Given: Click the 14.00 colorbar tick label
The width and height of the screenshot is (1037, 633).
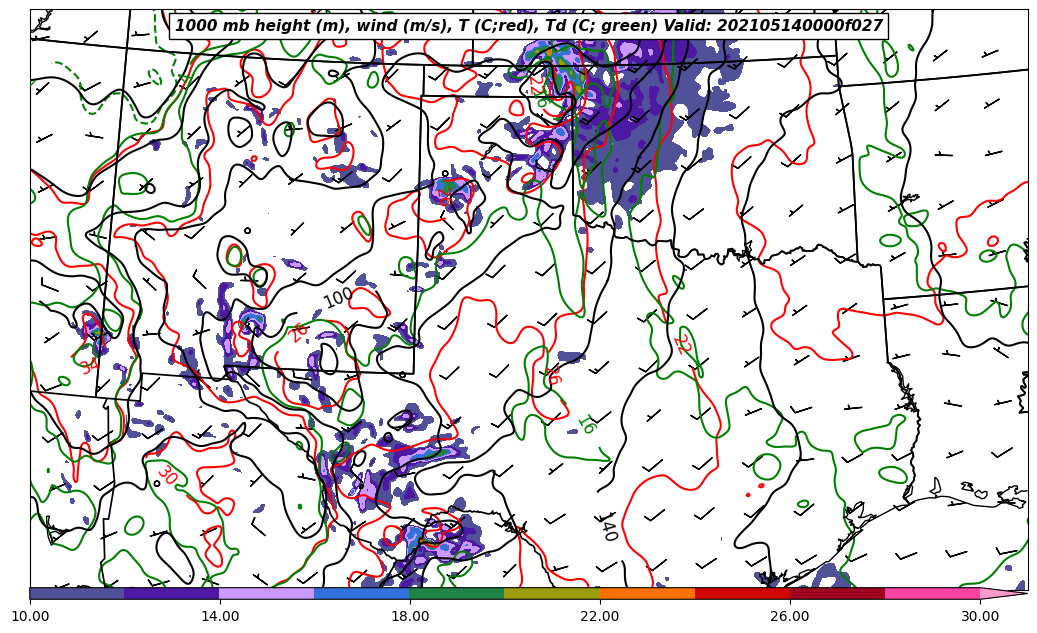Looking at the screenshot, I should coord(220,616).
